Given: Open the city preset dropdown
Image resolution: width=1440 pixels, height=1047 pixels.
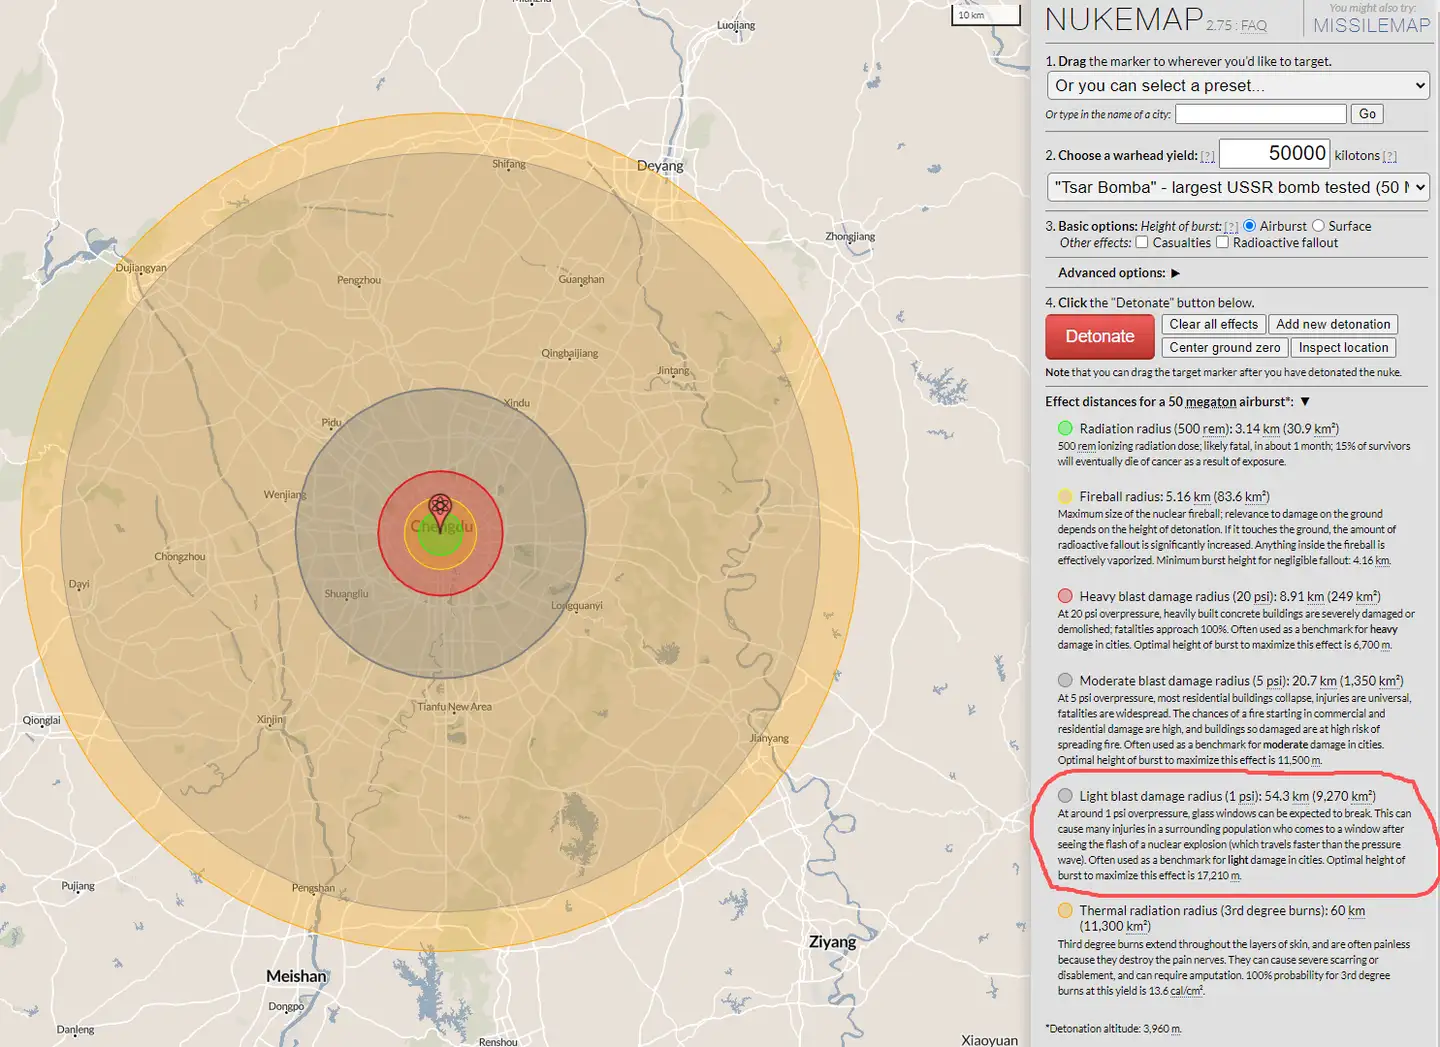Looking at the screenshot, I should (1238, 86).
